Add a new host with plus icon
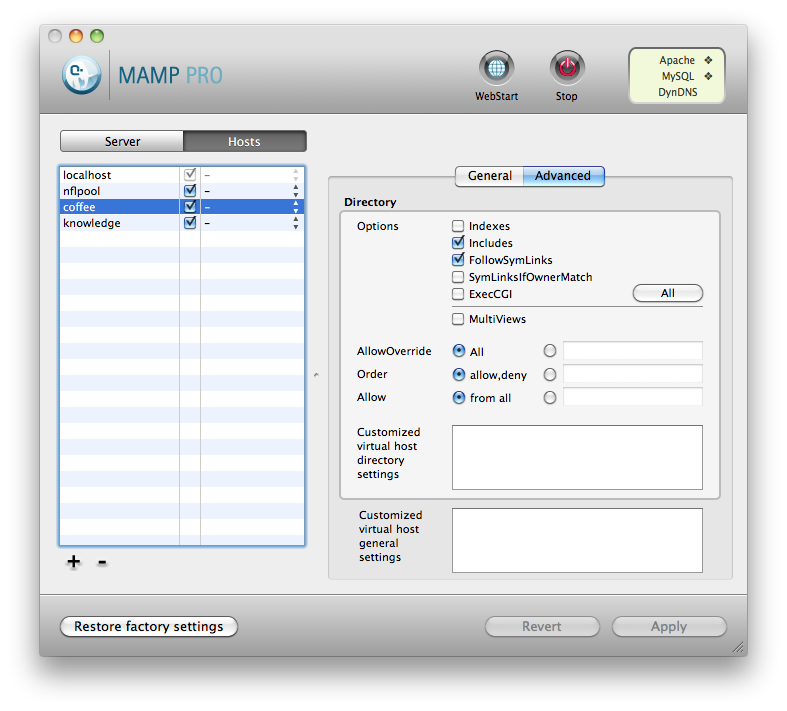Viewport: 787px width, 711px height. (73, 562)
